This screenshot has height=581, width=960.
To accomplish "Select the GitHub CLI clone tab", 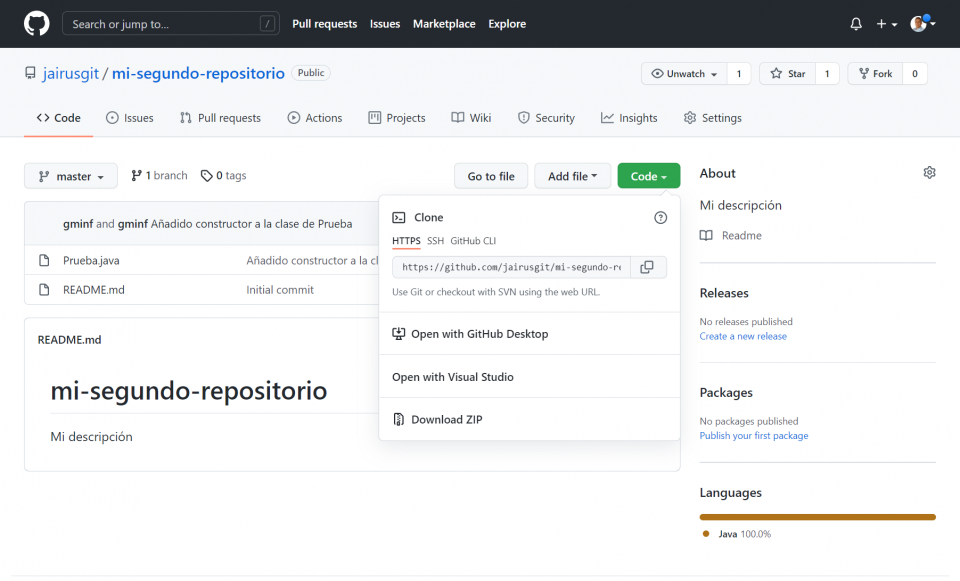I will click(x=473, y=241).
